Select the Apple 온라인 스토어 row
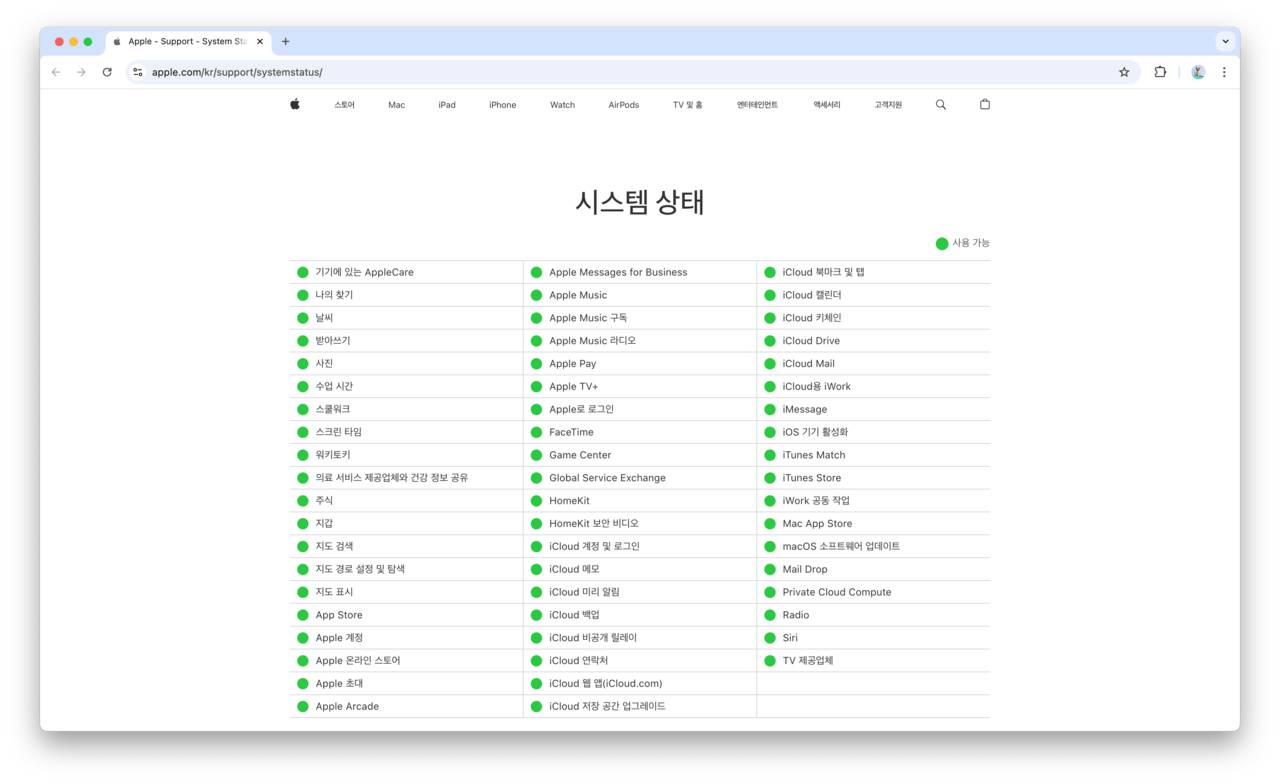The image size is (1280, 784). click(406, 661)
